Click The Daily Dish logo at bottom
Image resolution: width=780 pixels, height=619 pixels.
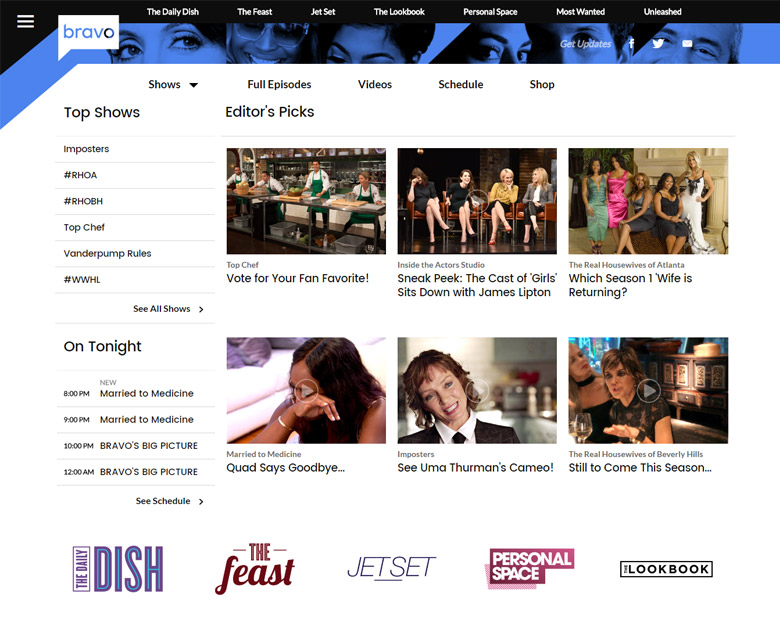(118, 569)
